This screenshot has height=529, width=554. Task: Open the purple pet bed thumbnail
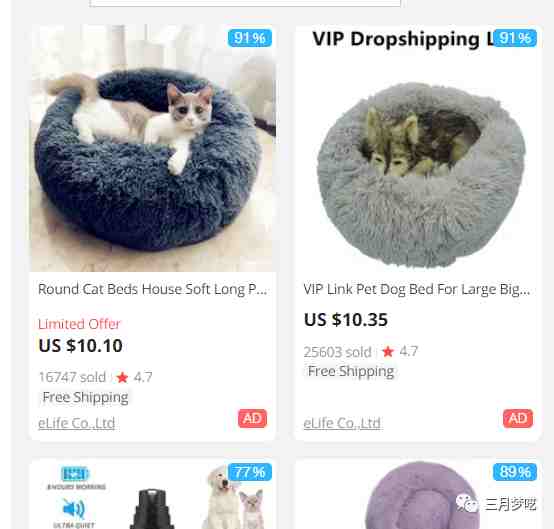(x=418, y=494)
